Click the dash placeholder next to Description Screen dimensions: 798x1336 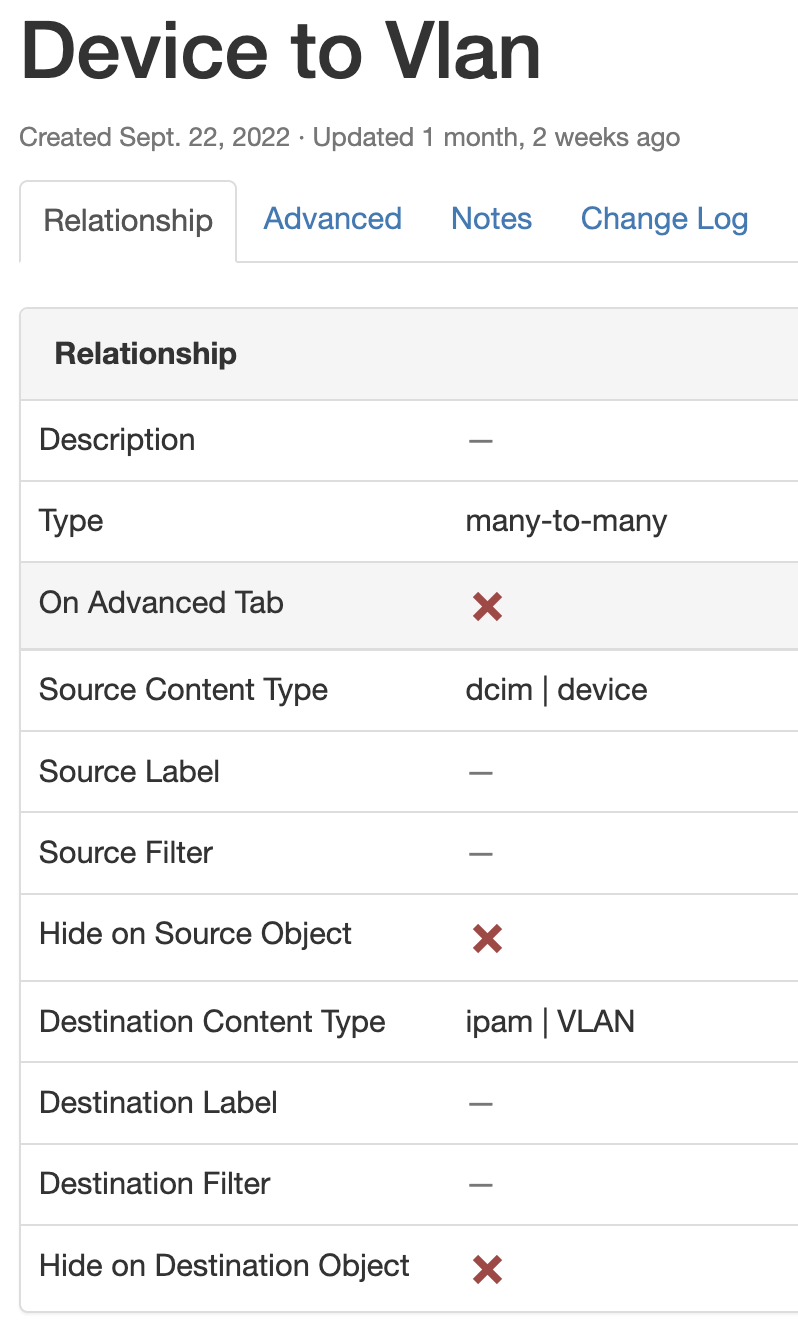(x=481, y=440)
